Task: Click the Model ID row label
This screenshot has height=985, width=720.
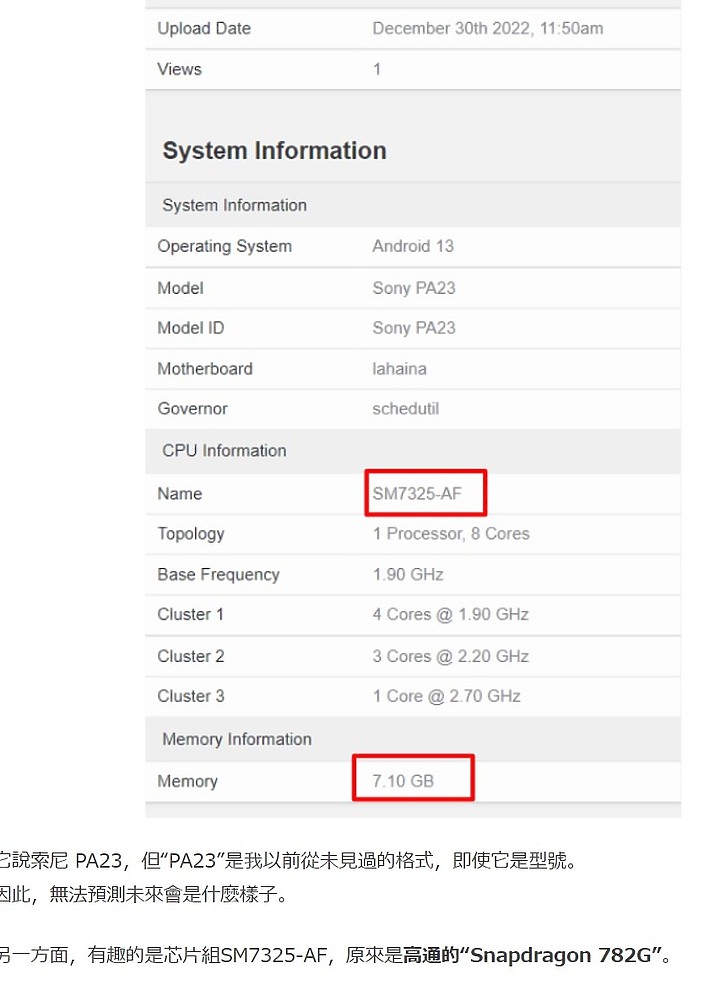Action: pos(191,328)
